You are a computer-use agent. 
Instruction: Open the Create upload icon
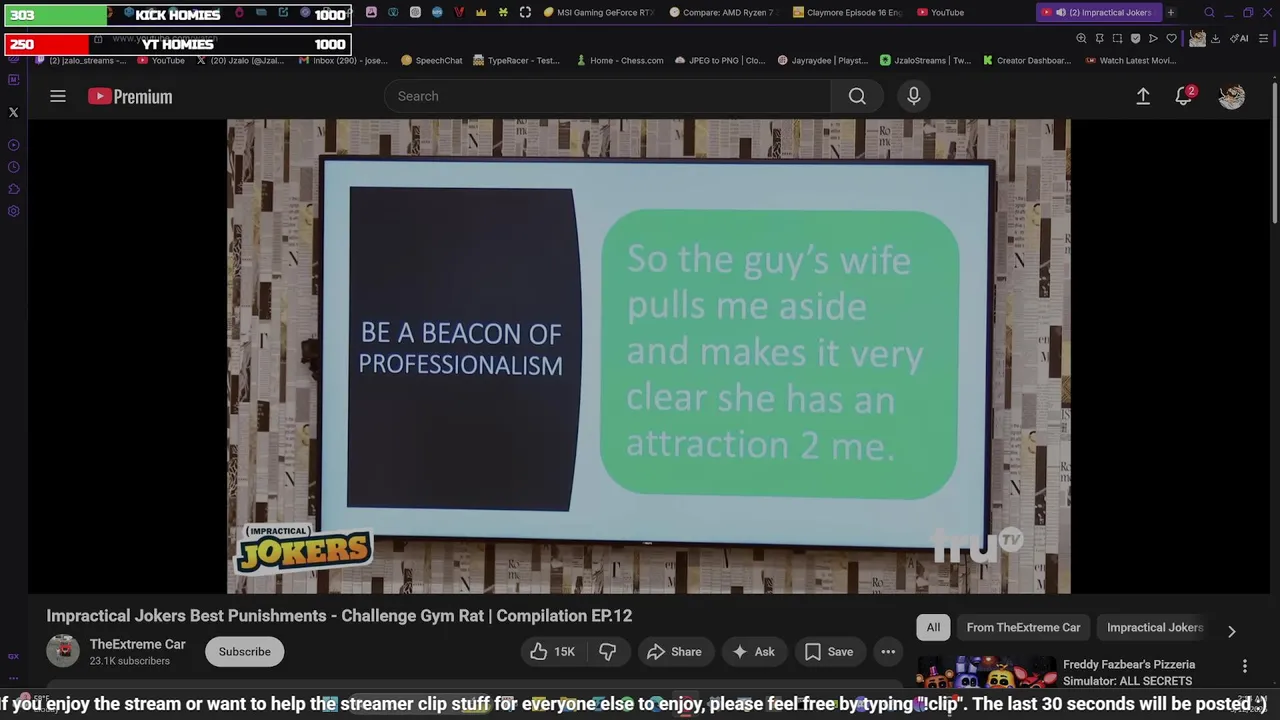pyautogui.click(x=1143, y=96)
